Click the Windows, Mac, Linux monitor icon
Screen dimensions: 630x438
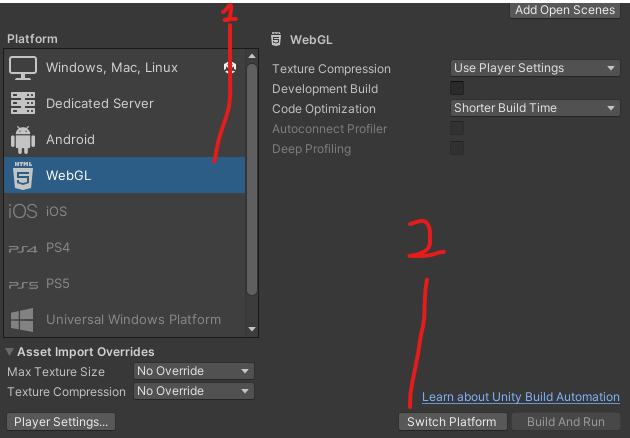[x=22, y=68]
